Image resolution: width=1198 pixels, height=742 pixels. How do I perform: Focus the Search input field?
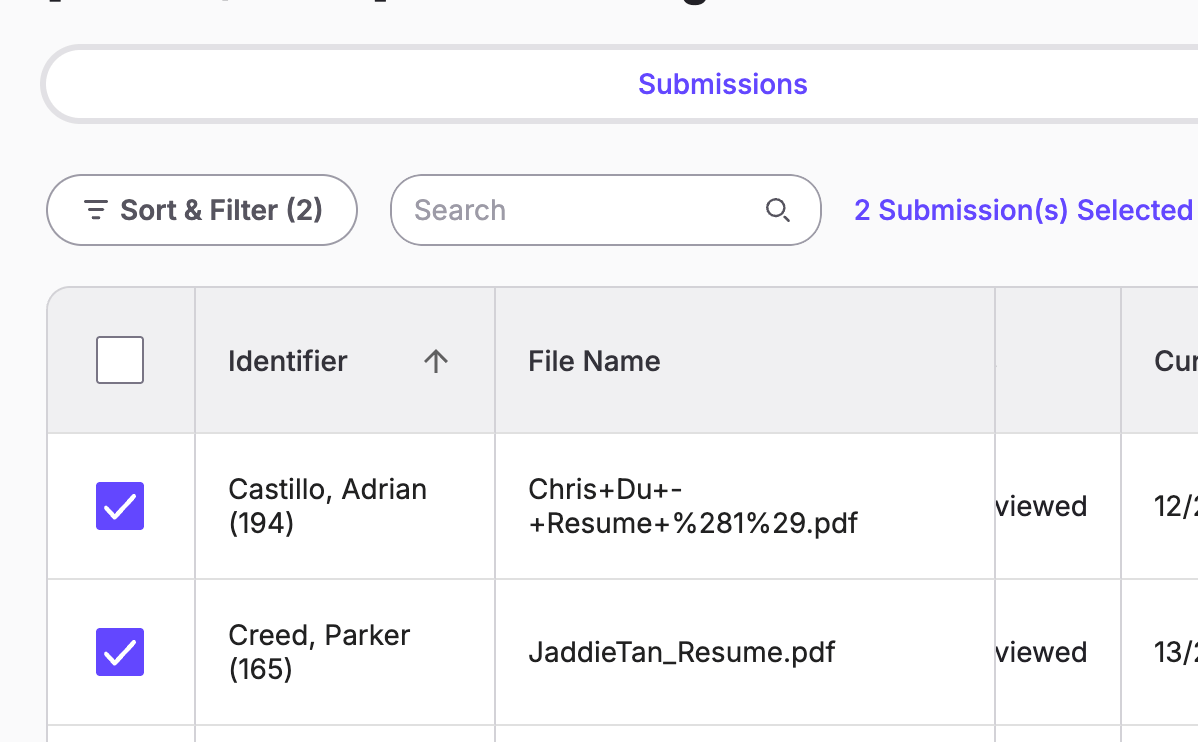coord(606,210)
